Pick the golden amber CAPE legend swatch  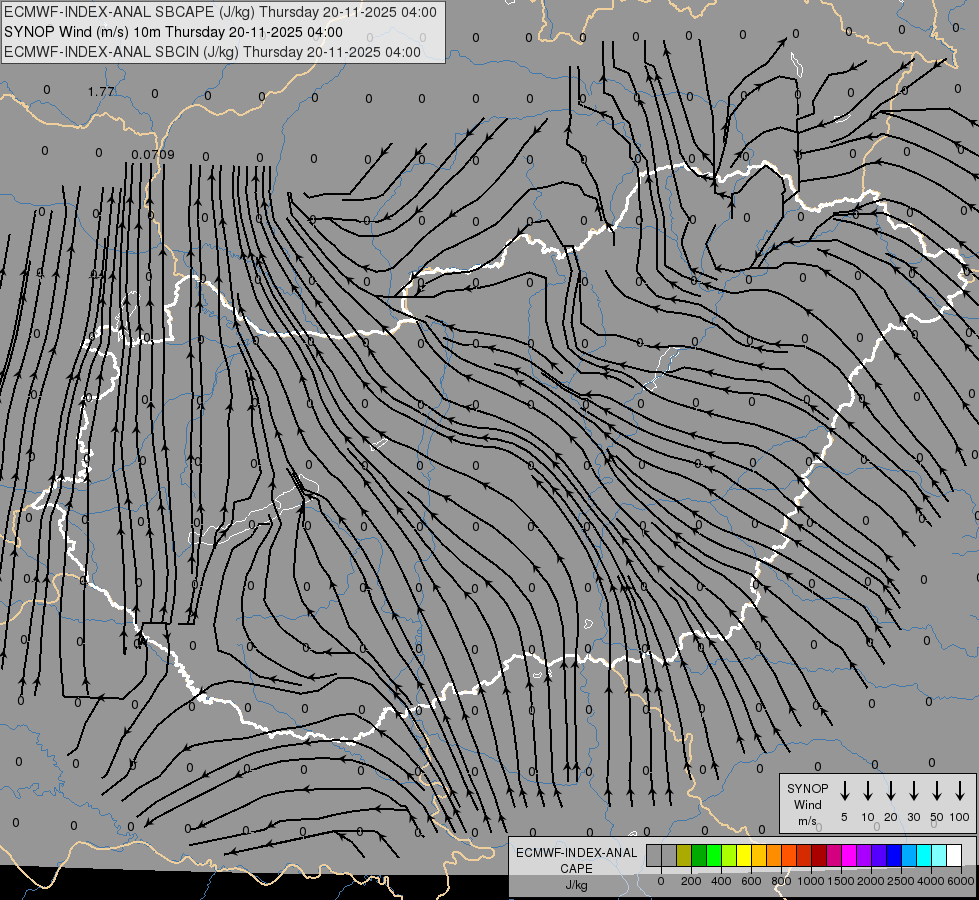click(x=759, y=855)
